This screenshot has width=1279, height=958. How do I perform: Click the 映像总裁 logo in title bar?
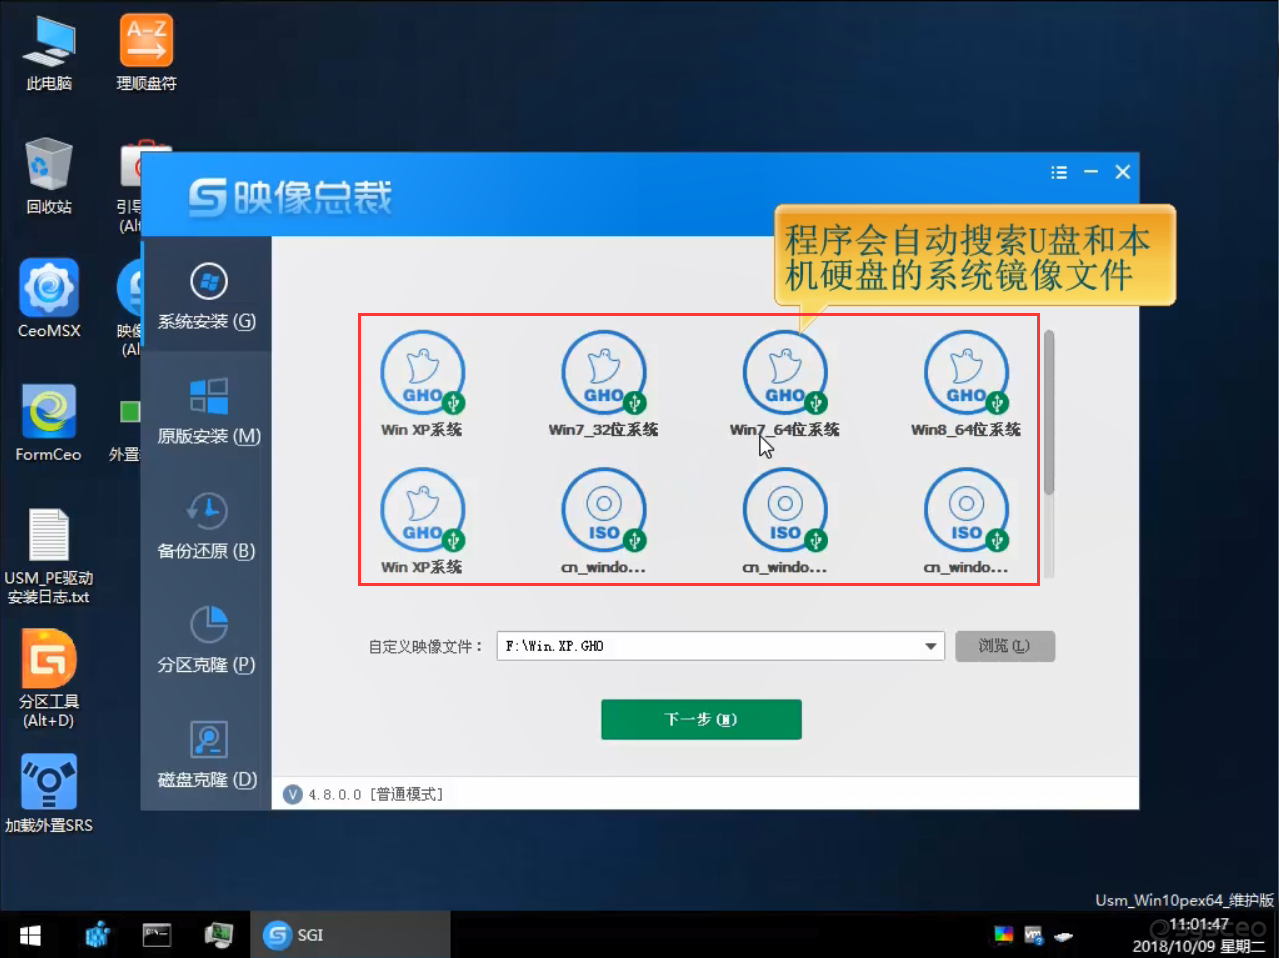click(290, 197)
